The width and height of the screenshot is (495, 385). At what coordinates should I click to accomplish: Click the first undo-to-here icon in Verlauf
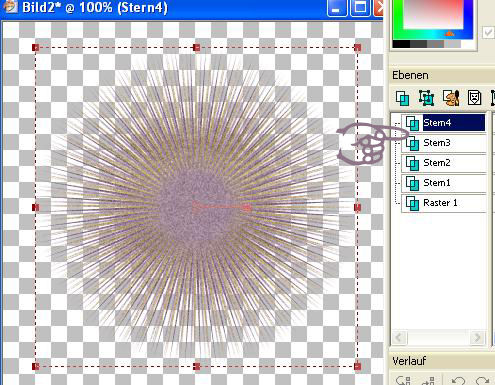pos(403,380)
